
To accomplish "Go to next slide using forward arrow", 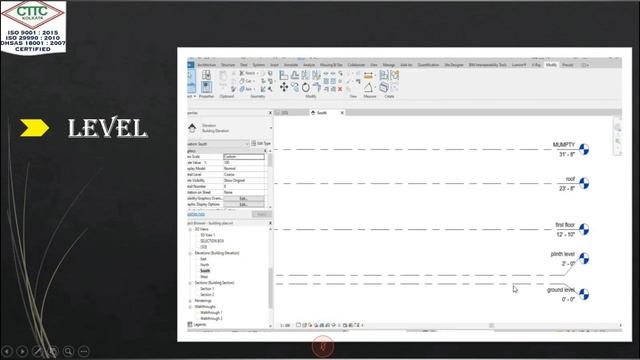I will click(22, 351).
